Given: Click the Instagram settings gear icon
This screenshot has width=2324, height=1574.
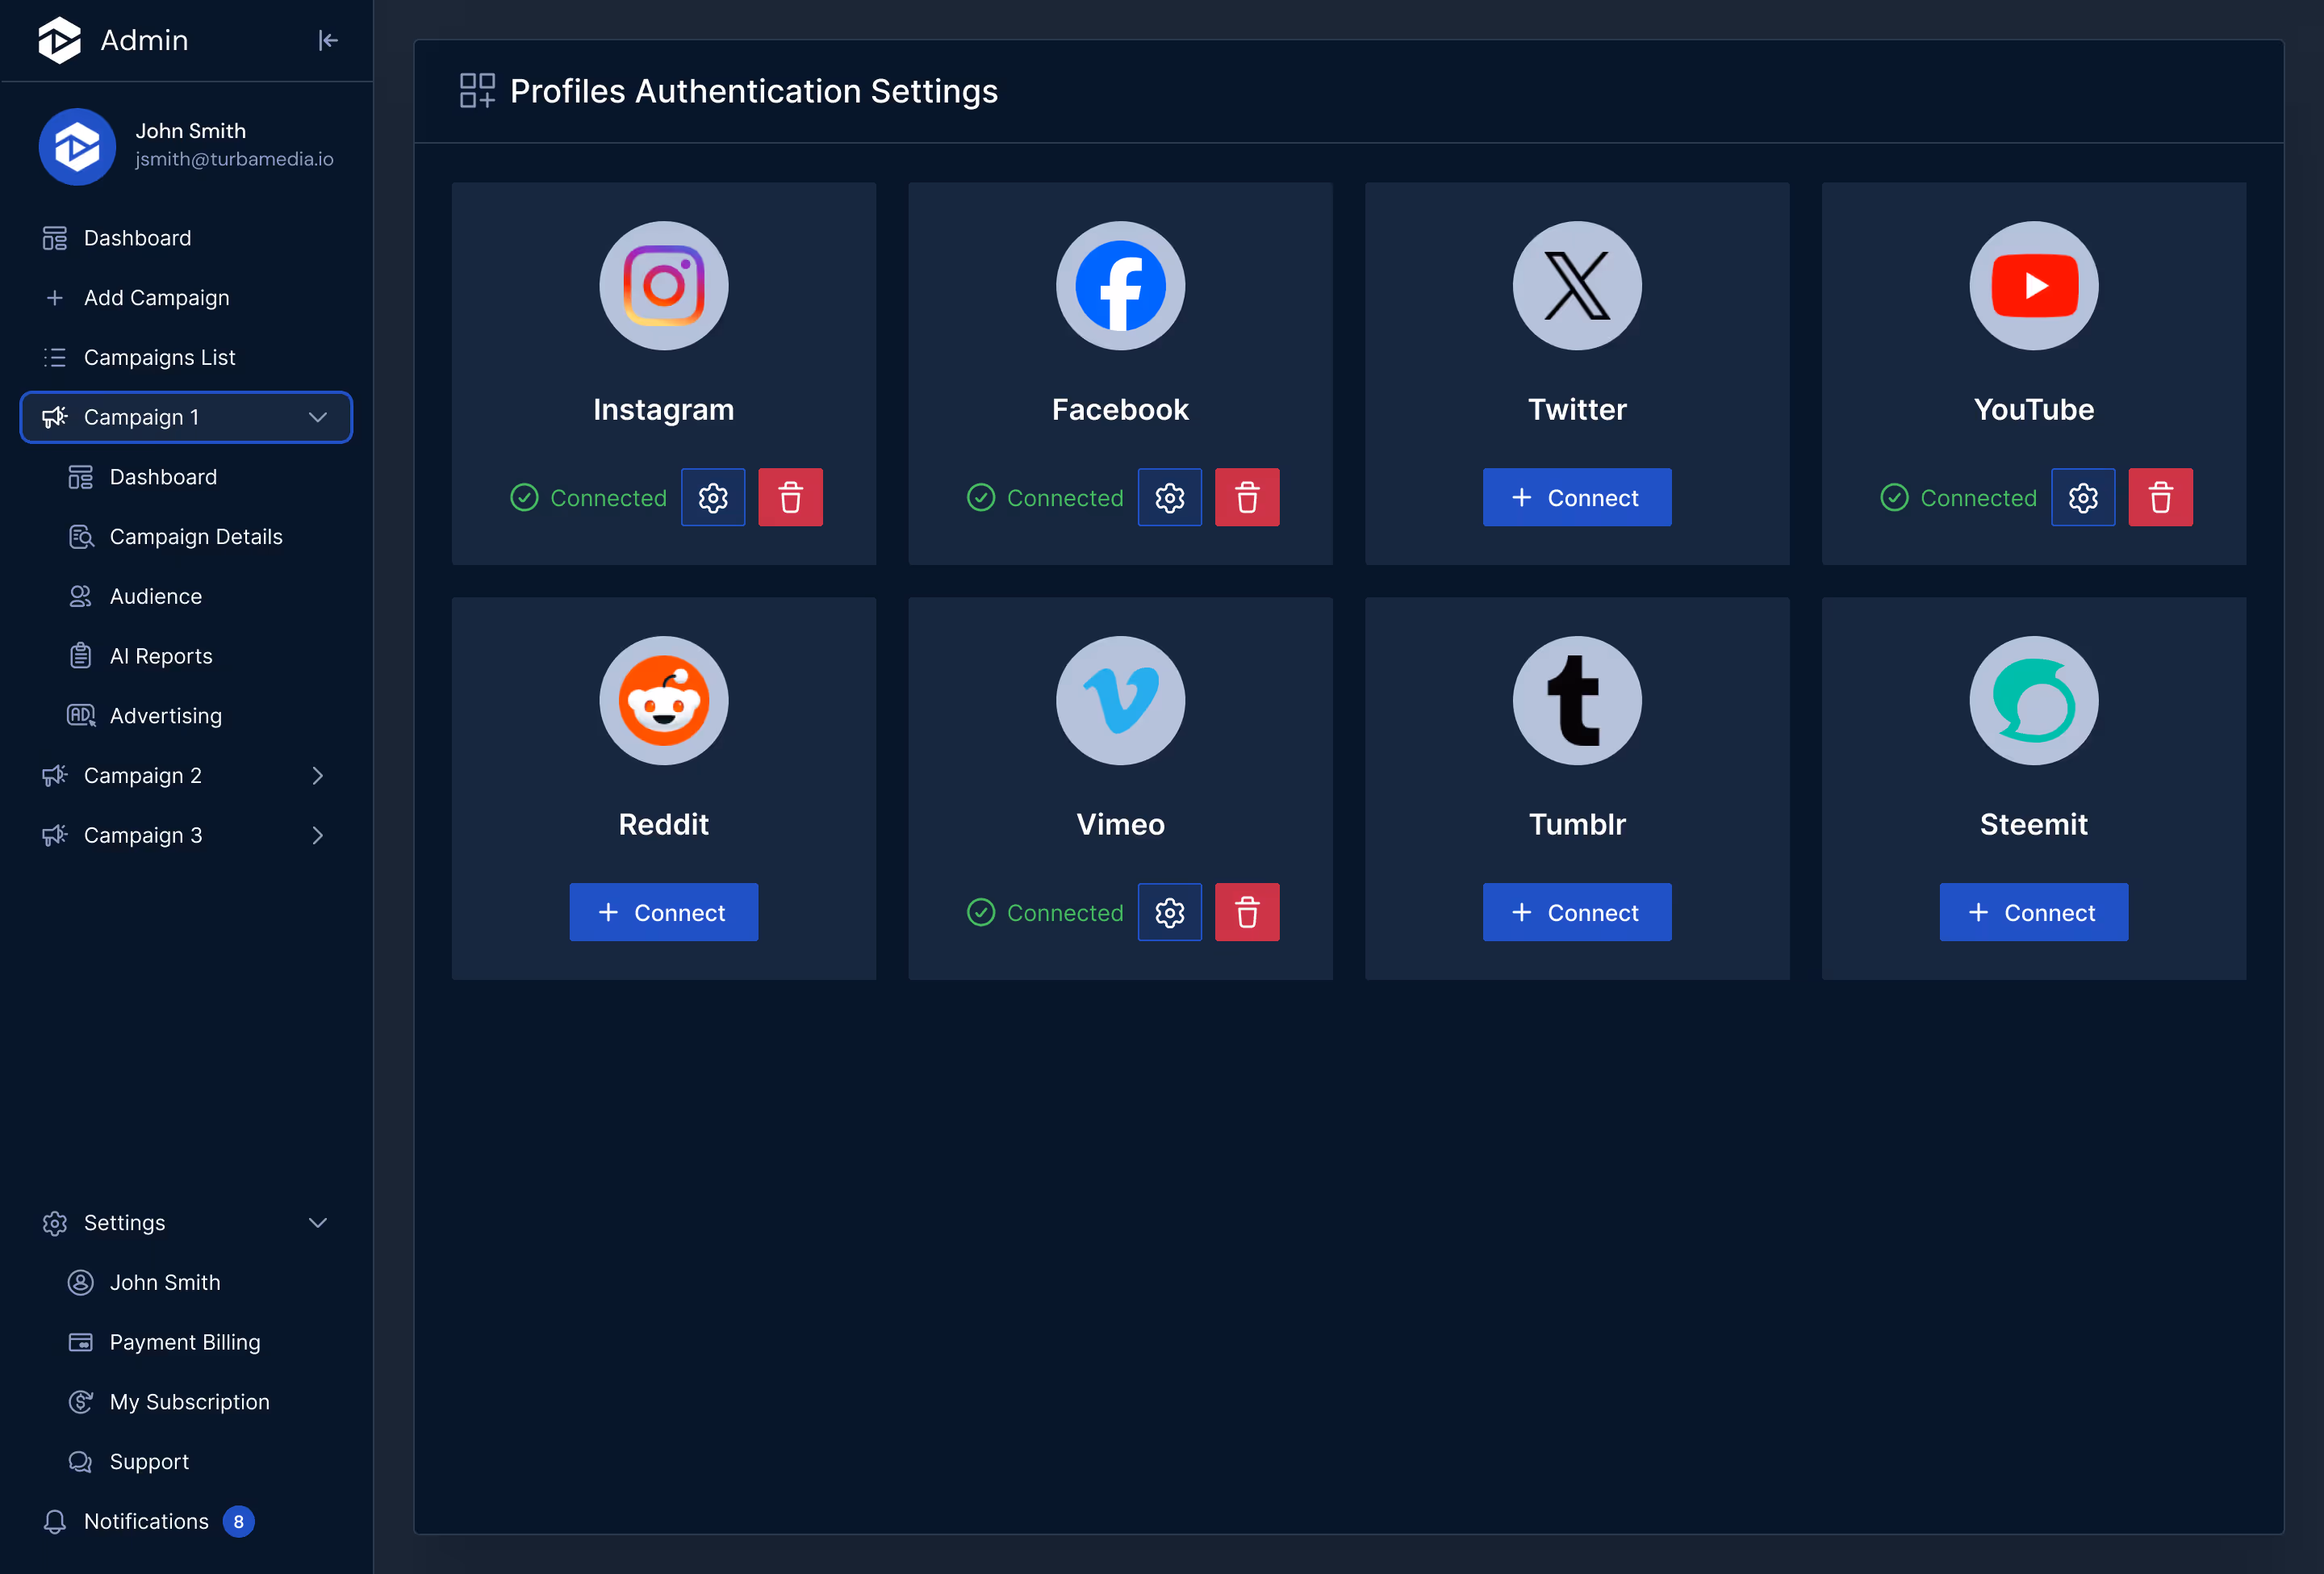Looking at the screenshot, I should [x=713, y=497].
